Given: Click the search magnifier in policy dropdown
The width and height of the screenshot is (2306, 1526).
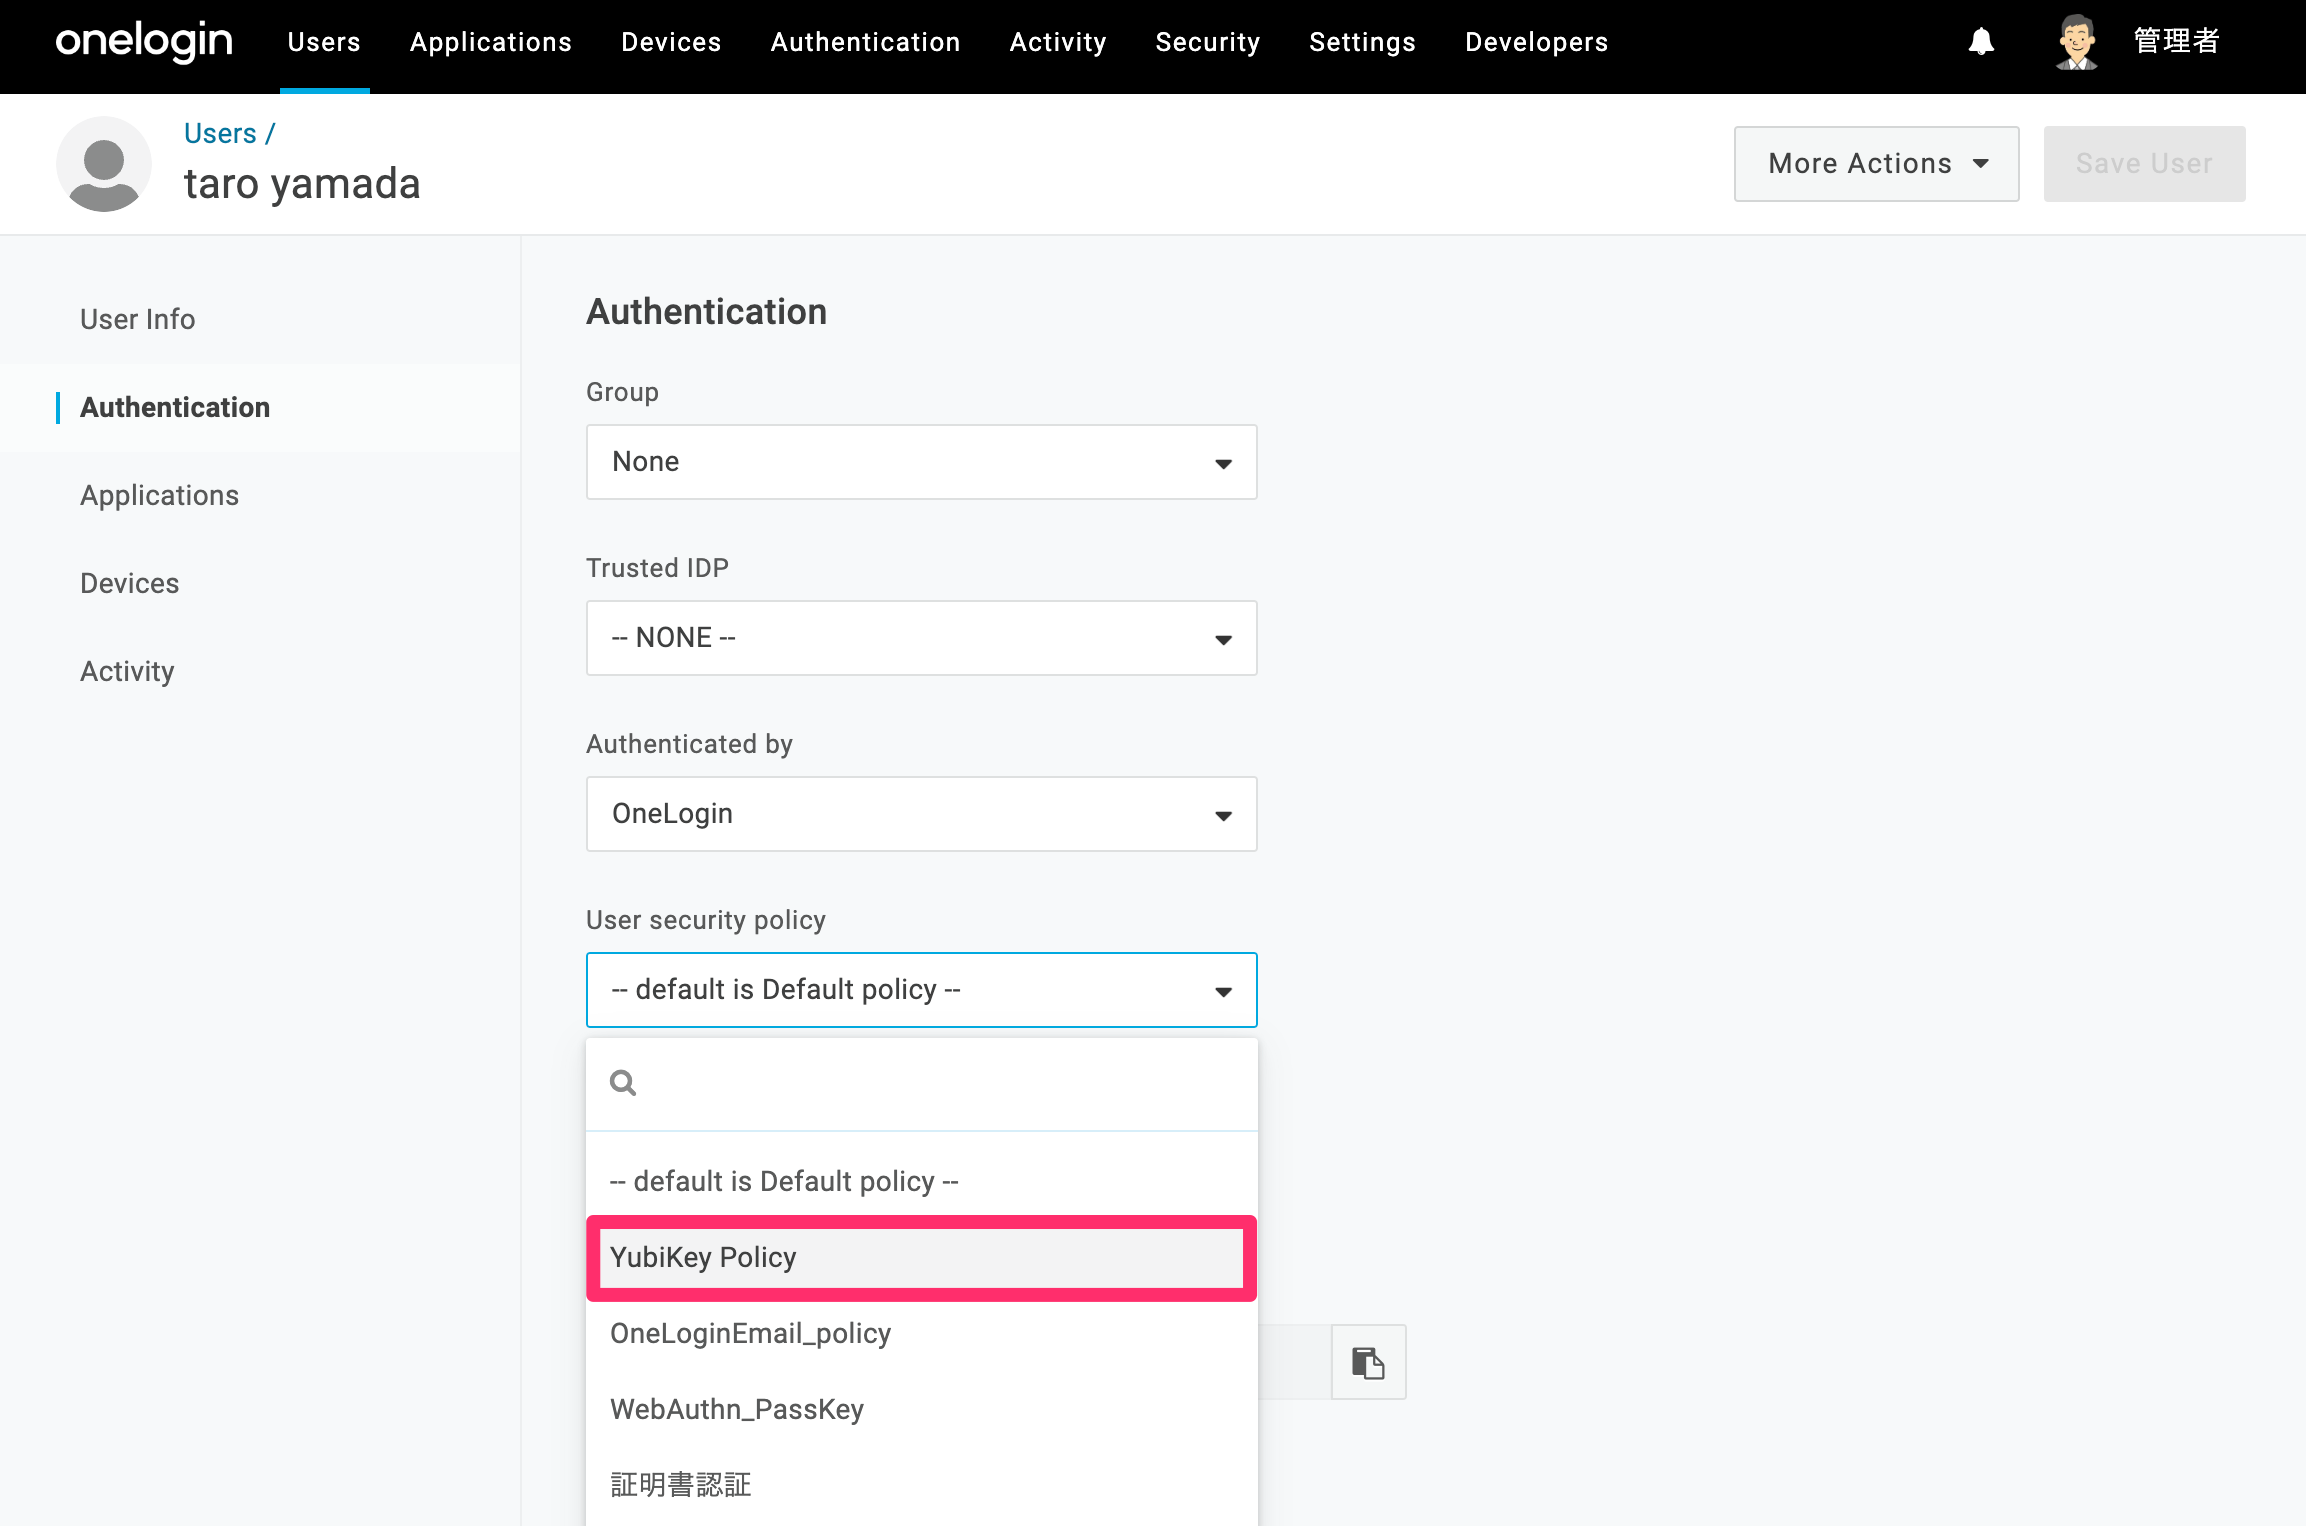Looking at the screenshot, I should tap(623, 1083).
